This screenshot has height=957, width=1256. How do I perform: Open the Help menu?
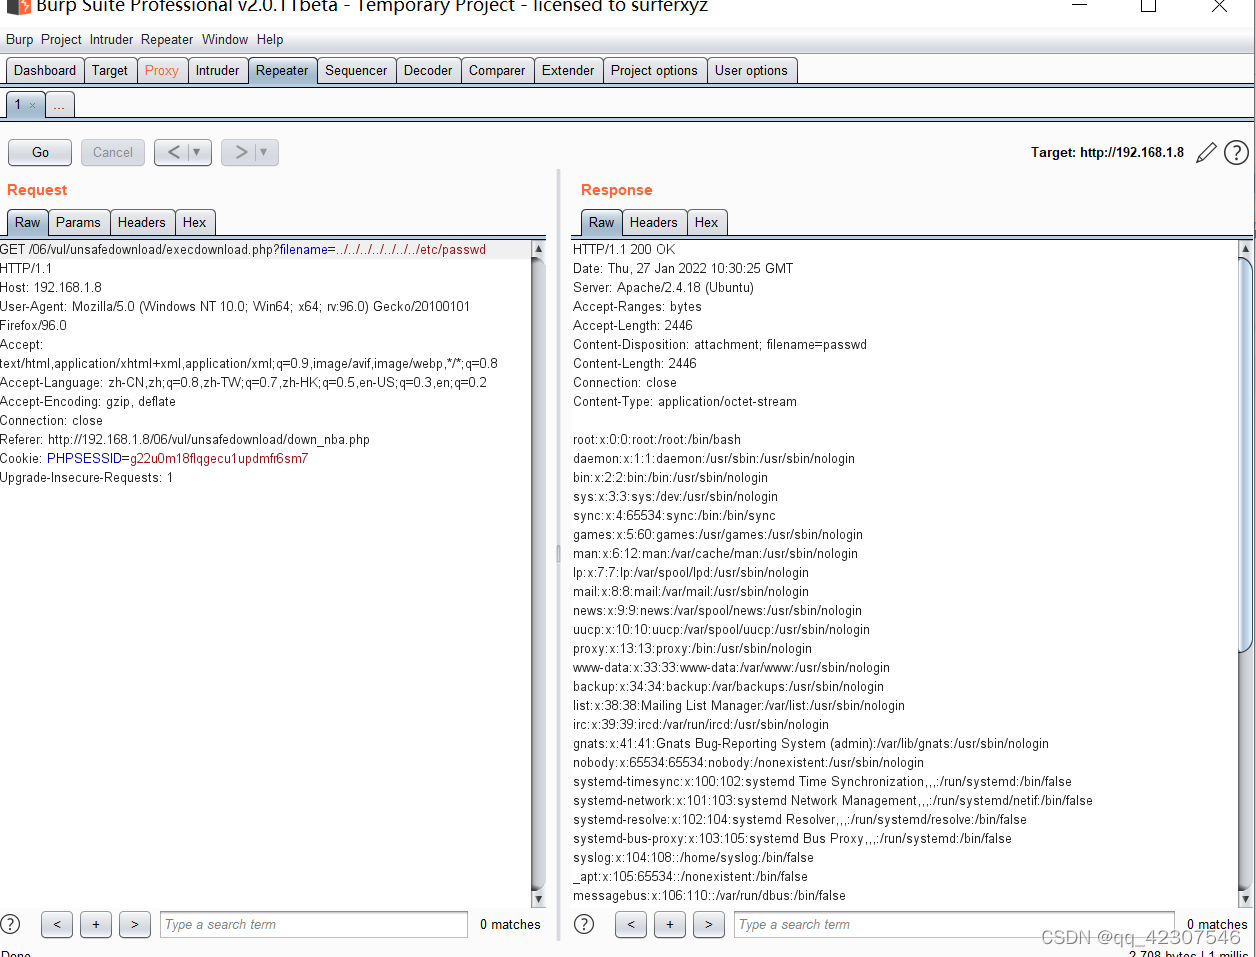pyautogui.click(x=270, y=40)
